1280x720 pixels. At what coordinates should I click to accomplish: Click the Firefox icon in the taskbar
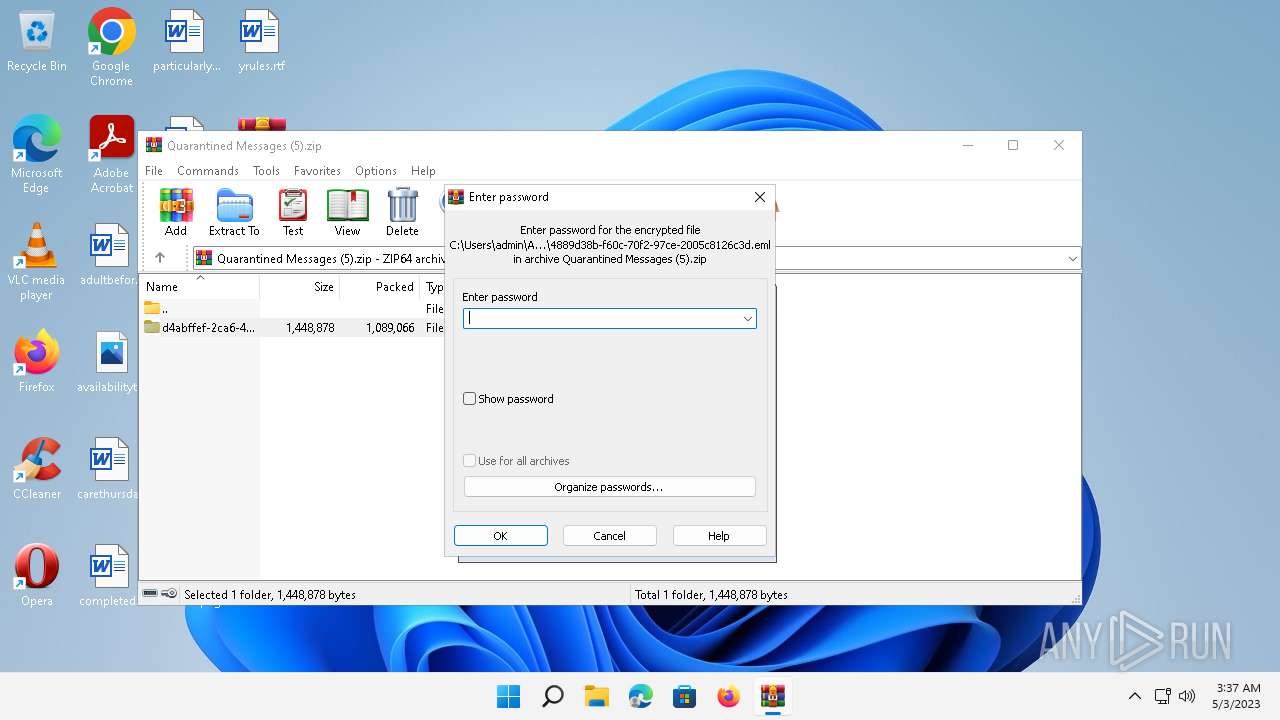pos(728,696)
